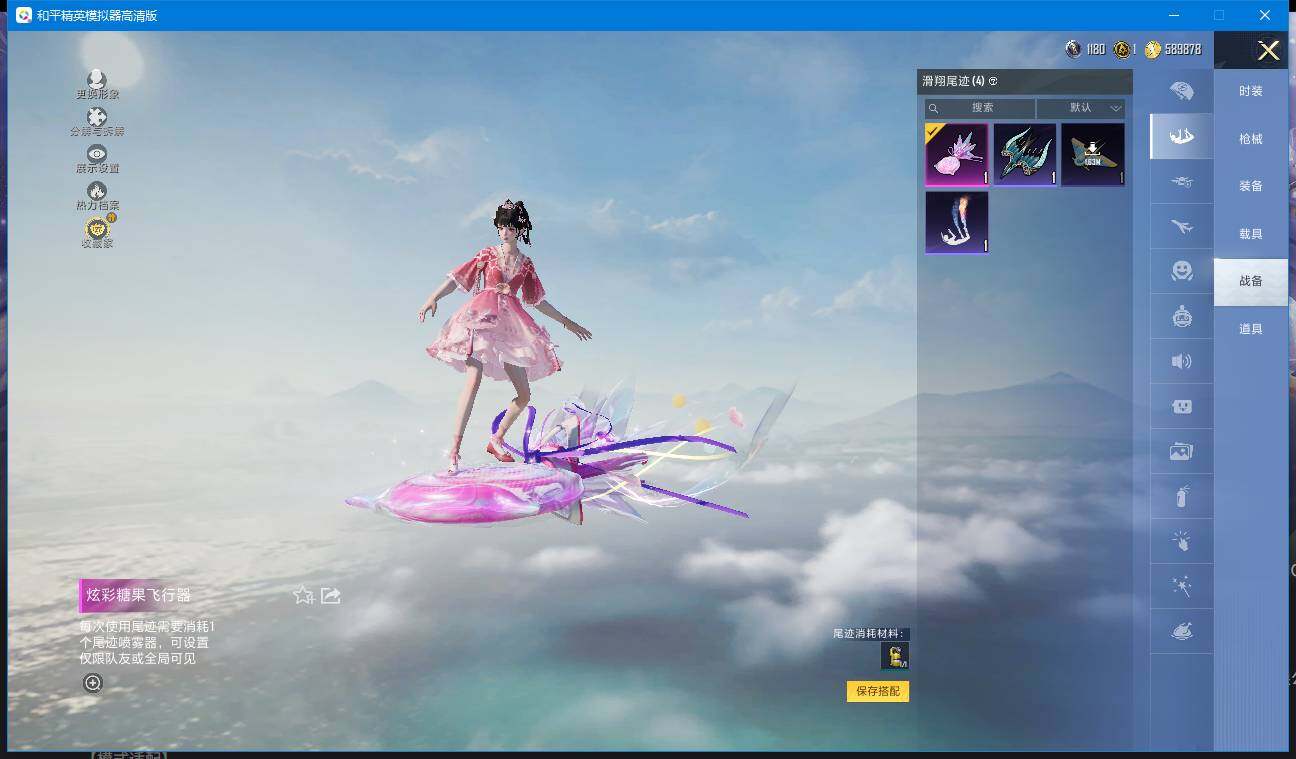Select the roast chicken category icon
Viewport: 1296px width, 759px height.
pyautogui.click(x=1181, y=631)
